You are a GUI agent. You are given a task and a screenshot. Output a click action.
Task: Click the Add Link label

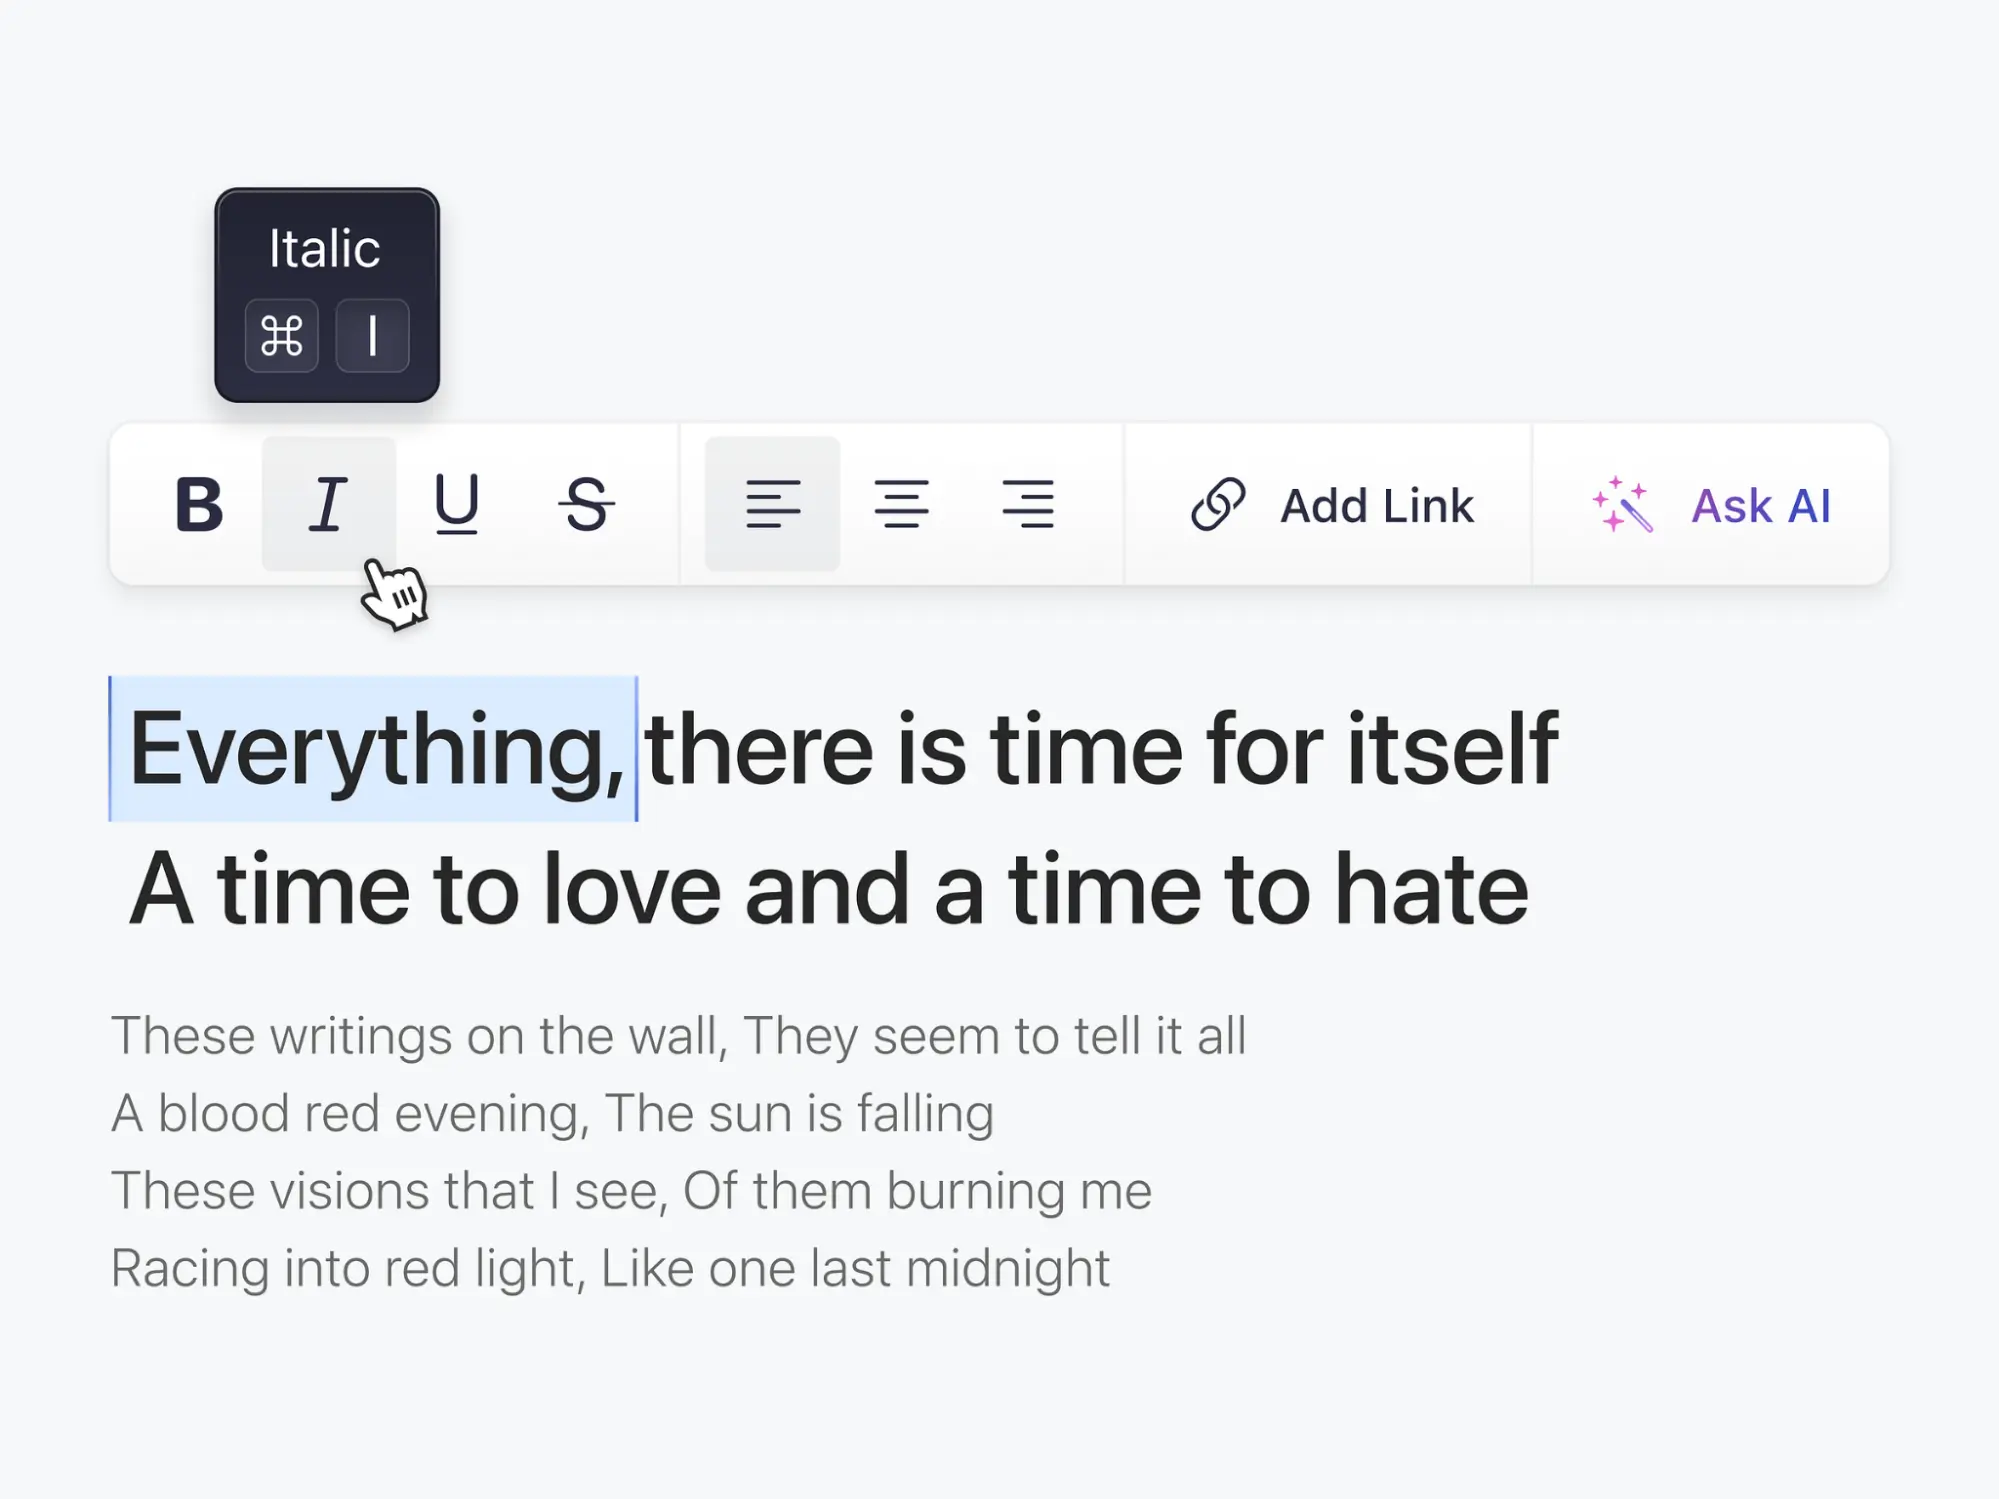[x=1377, y=506]
